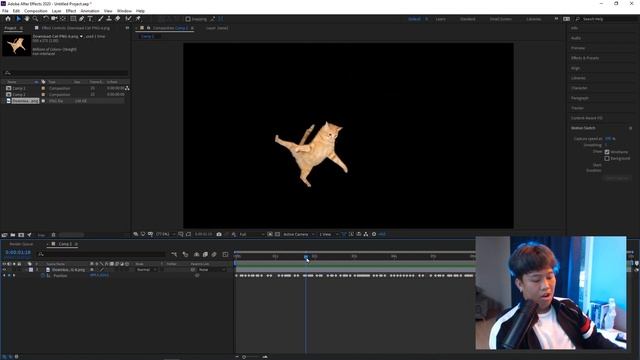Click the Home icon in the toolbar
Screen dimensions: 640x360
(8, 19)
